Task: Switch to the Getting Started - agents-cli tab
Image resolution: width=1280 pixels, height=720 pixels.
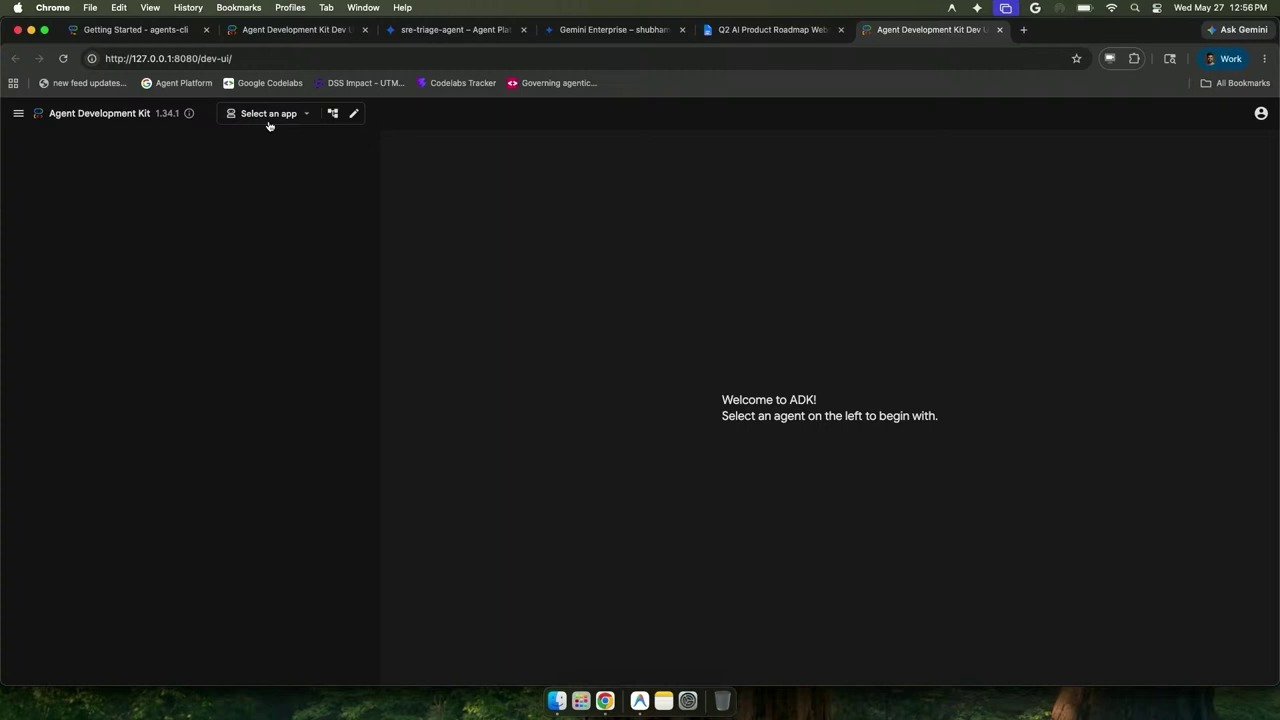Action: (136, 30)
